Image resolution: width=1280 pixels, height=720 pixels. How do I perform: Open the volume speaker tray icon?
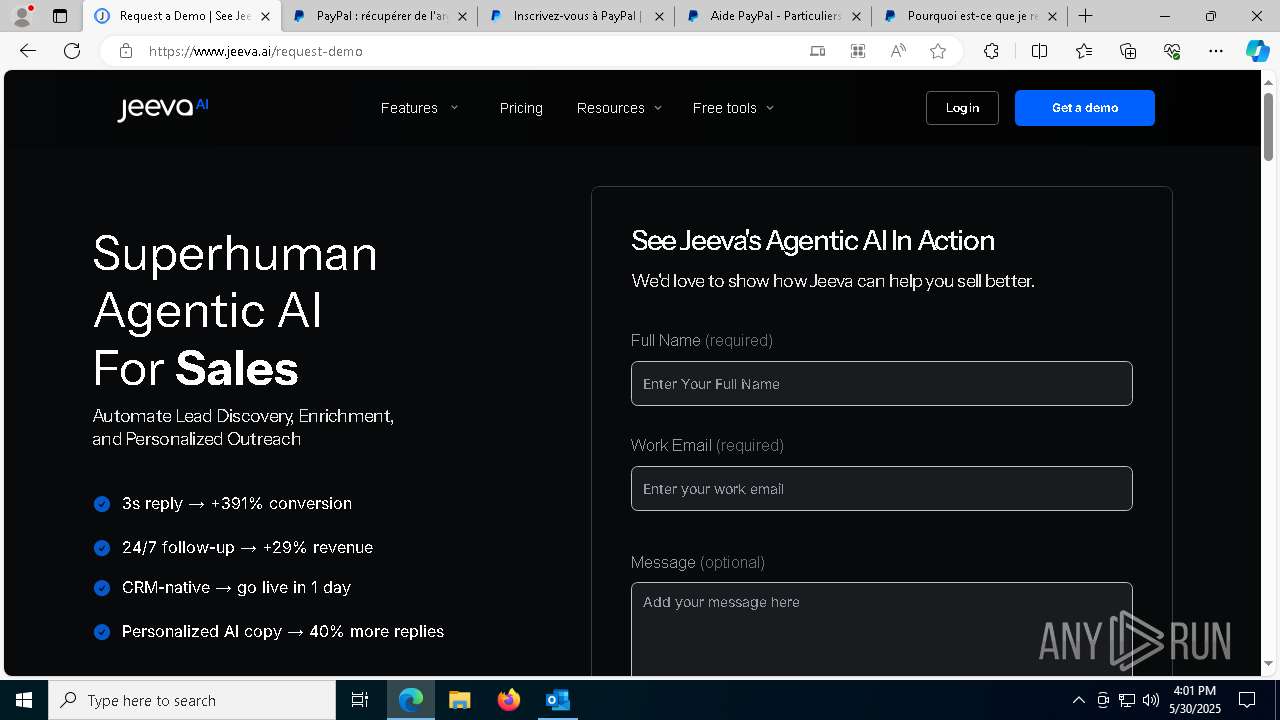[1151, 700]
